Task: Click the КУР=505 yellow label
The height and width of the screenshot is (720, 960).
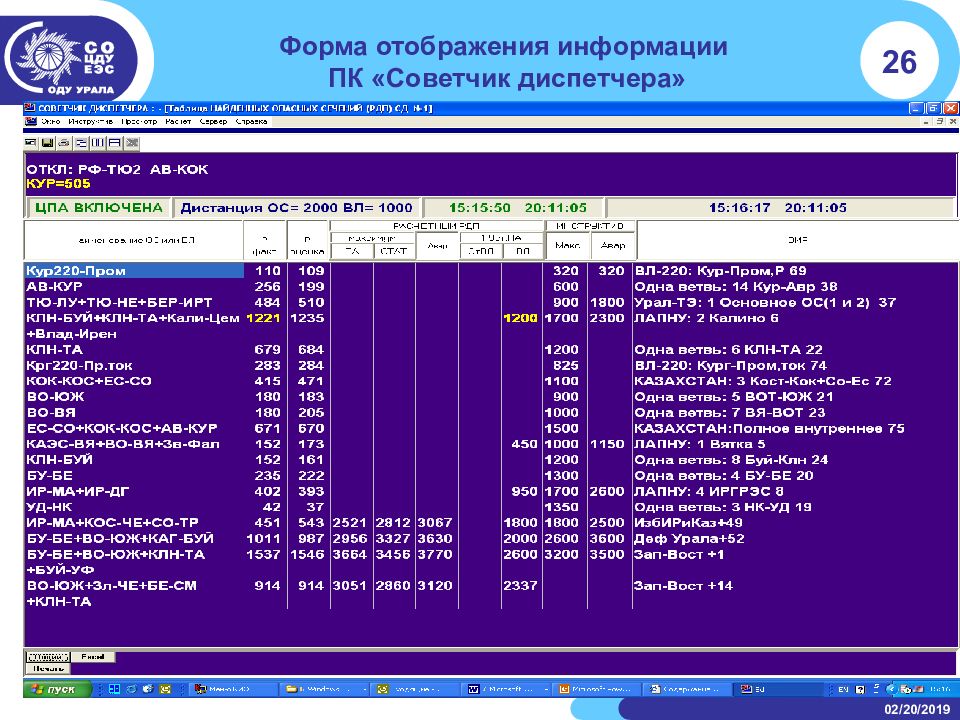Action: click(58, 184)
